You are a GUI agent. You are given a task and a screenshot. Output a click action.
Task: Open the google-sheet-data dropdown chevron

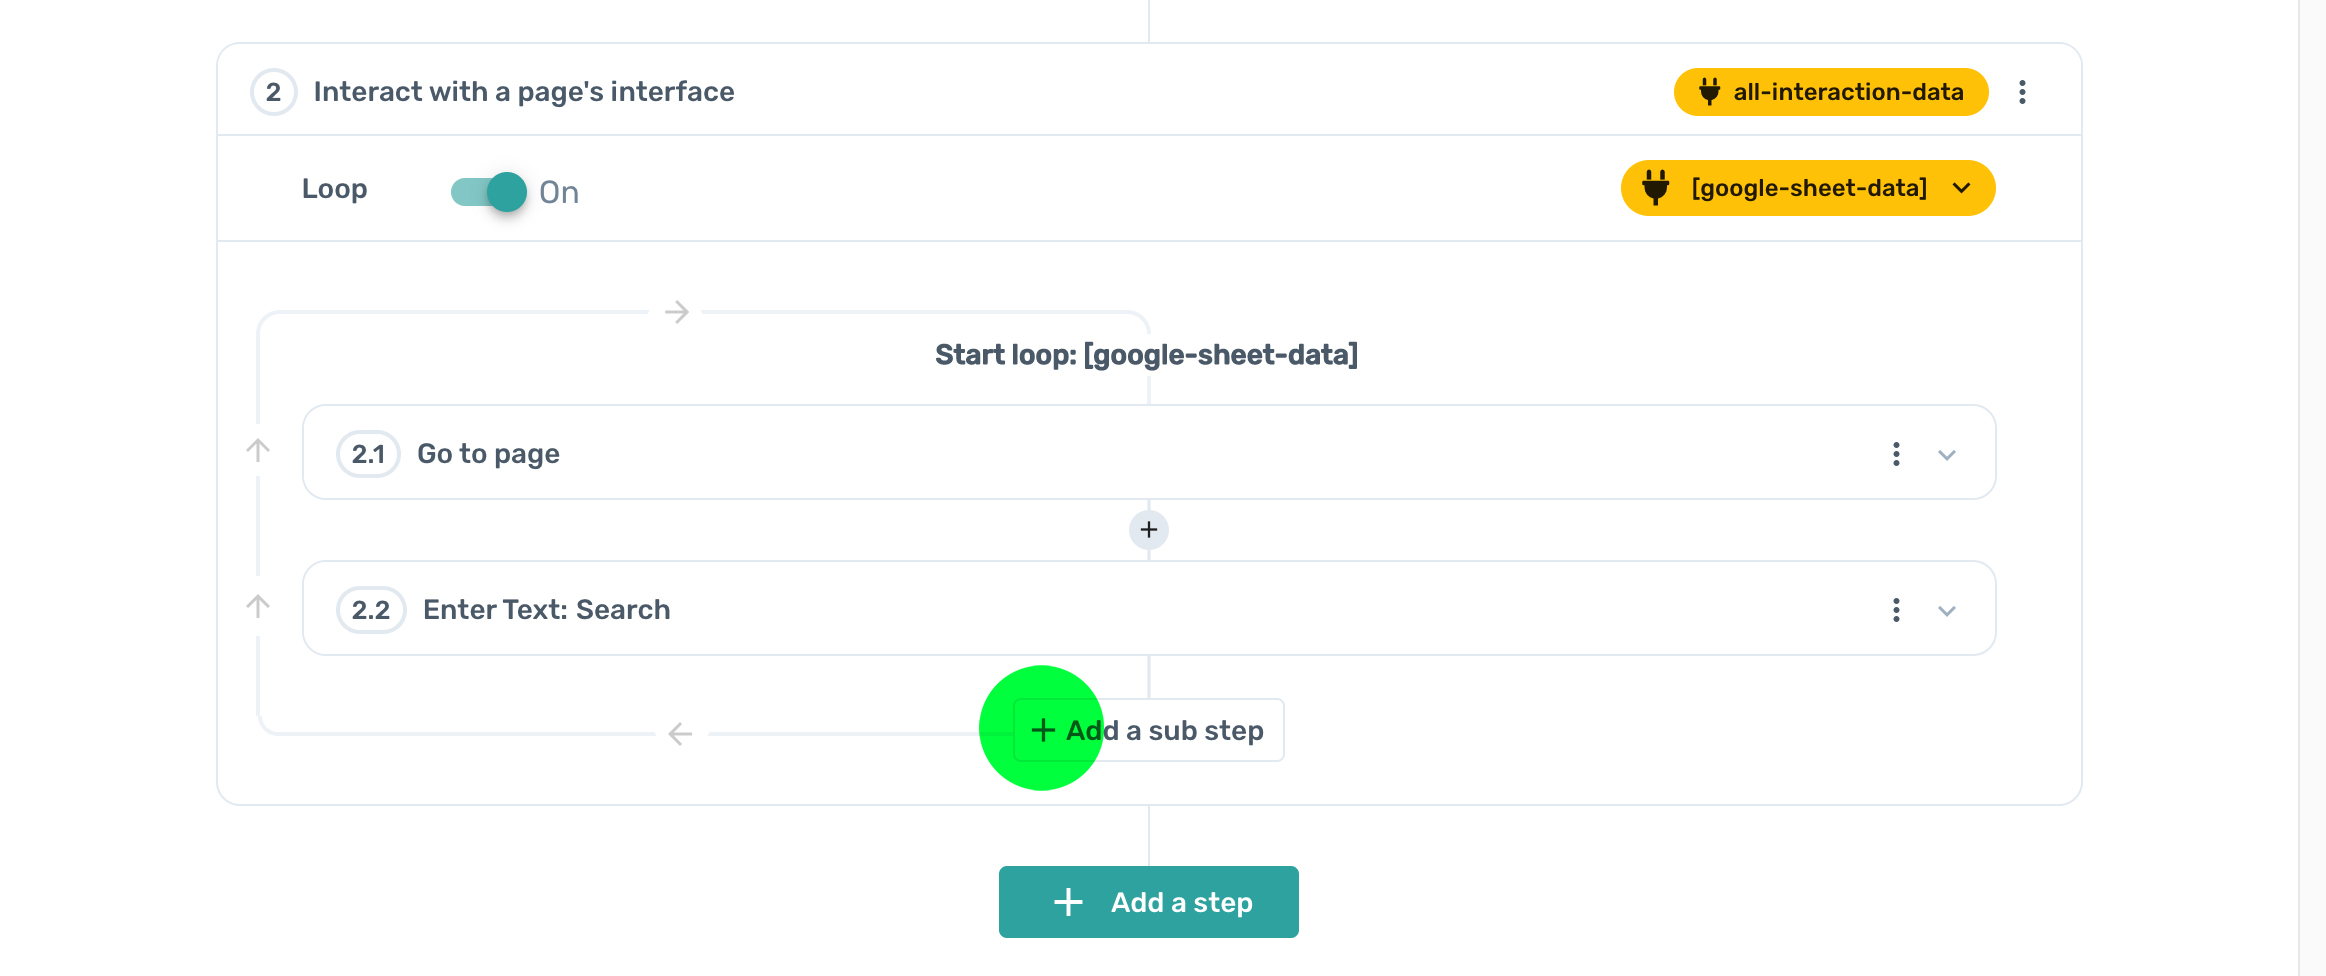pyautogui.click(x=1962, y=188)
